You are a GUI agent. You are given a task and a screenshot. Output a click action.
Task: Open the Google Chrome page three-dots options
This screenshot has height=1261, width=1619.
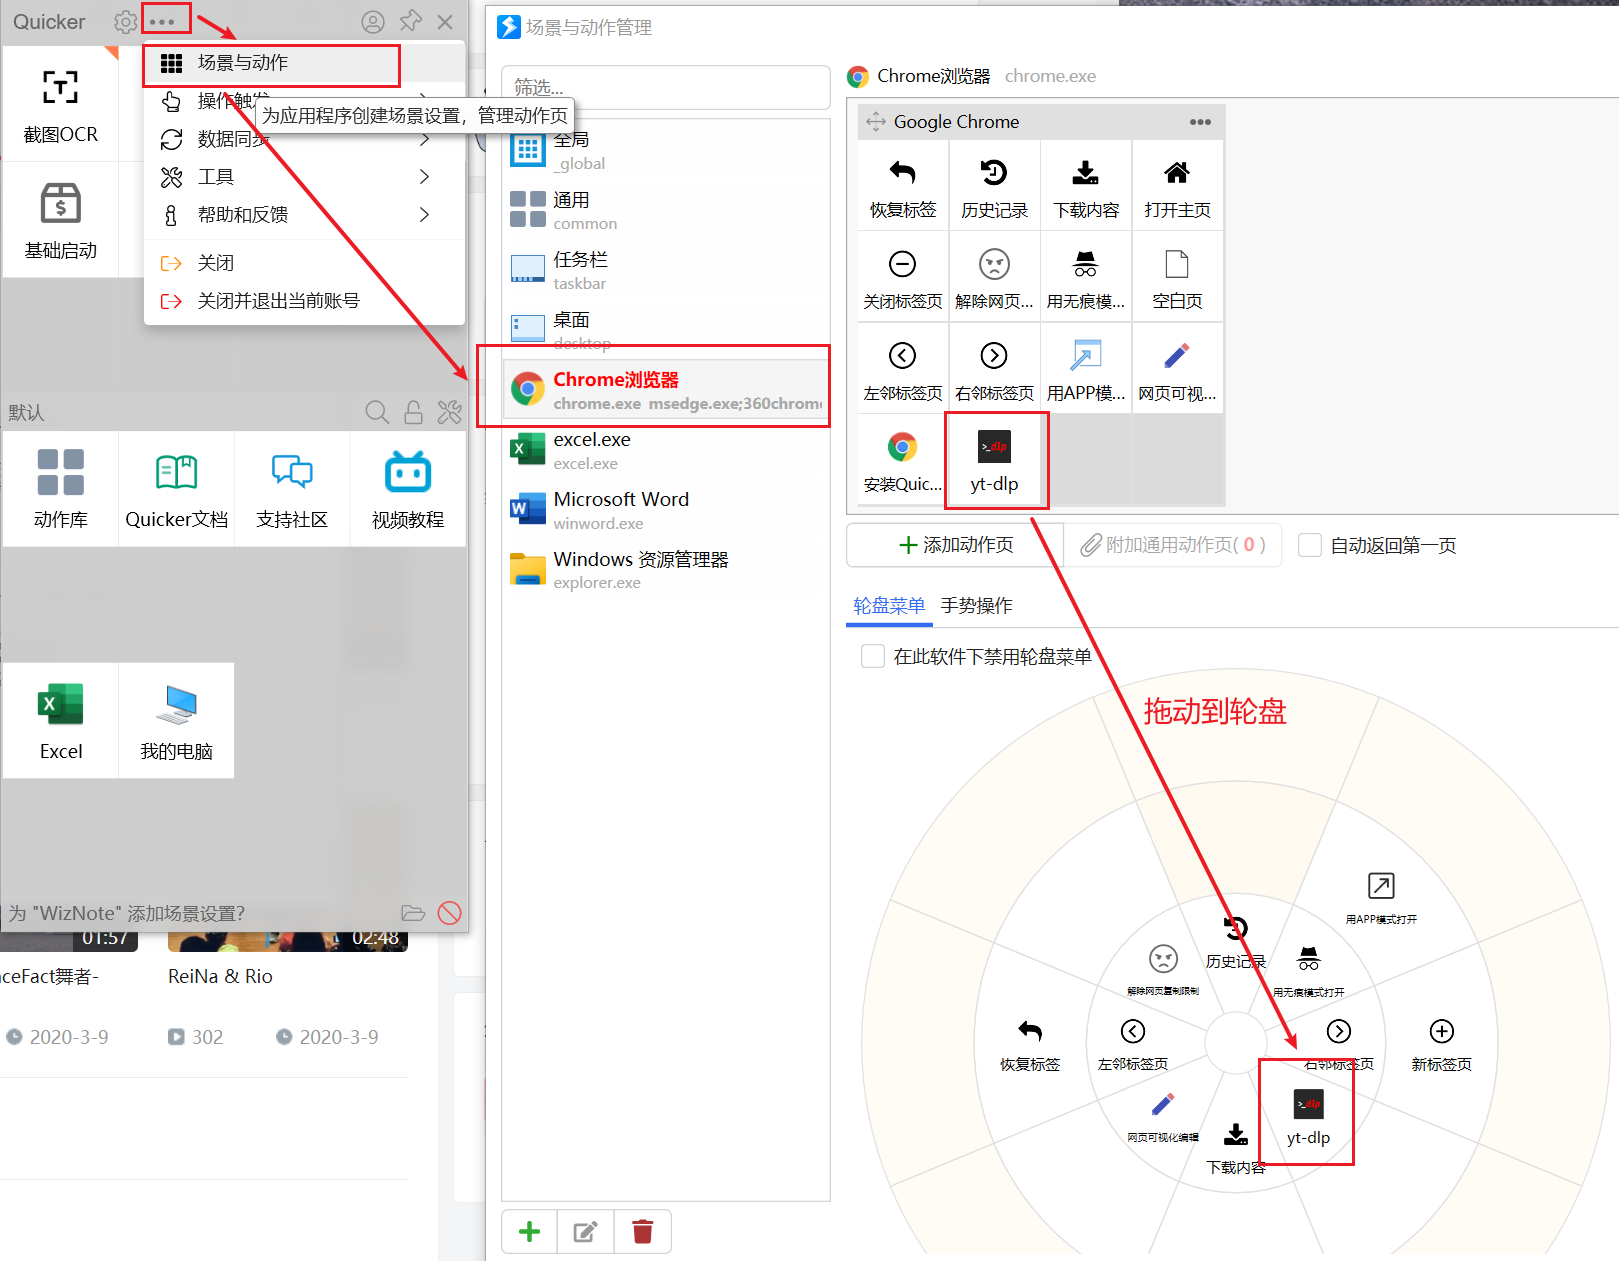1200,122
